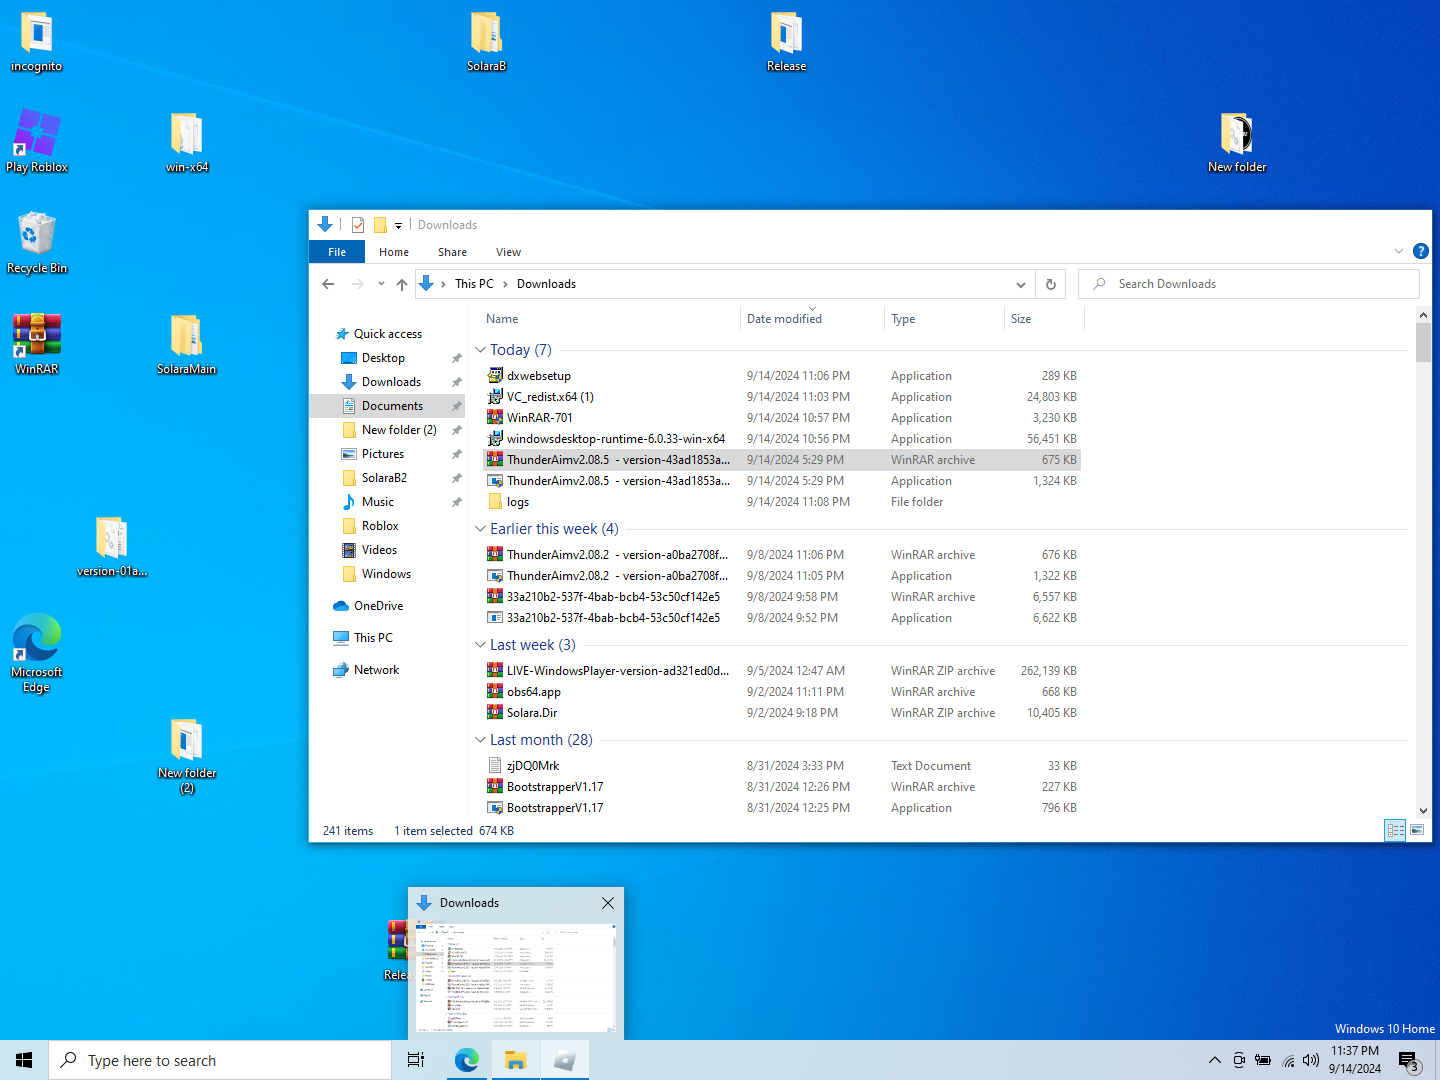Switch to details view layout

(1395, 830)
